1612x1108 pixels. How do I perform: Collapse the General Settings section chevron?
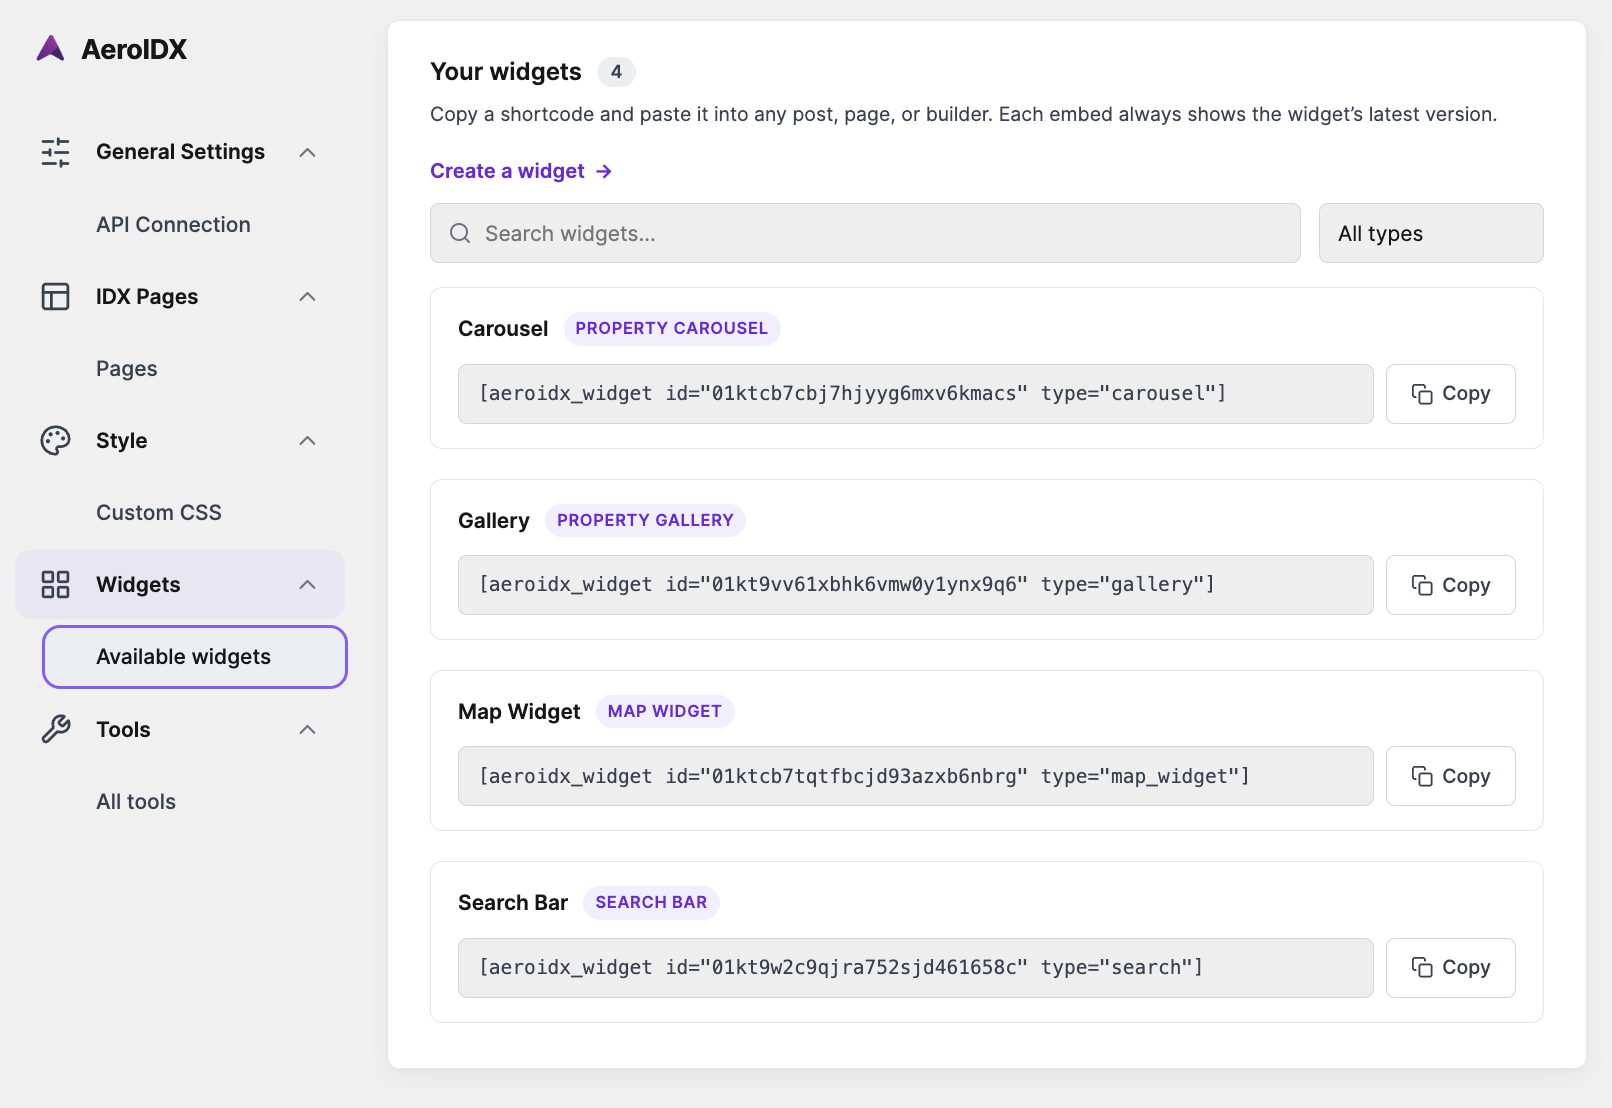[308, 152]
